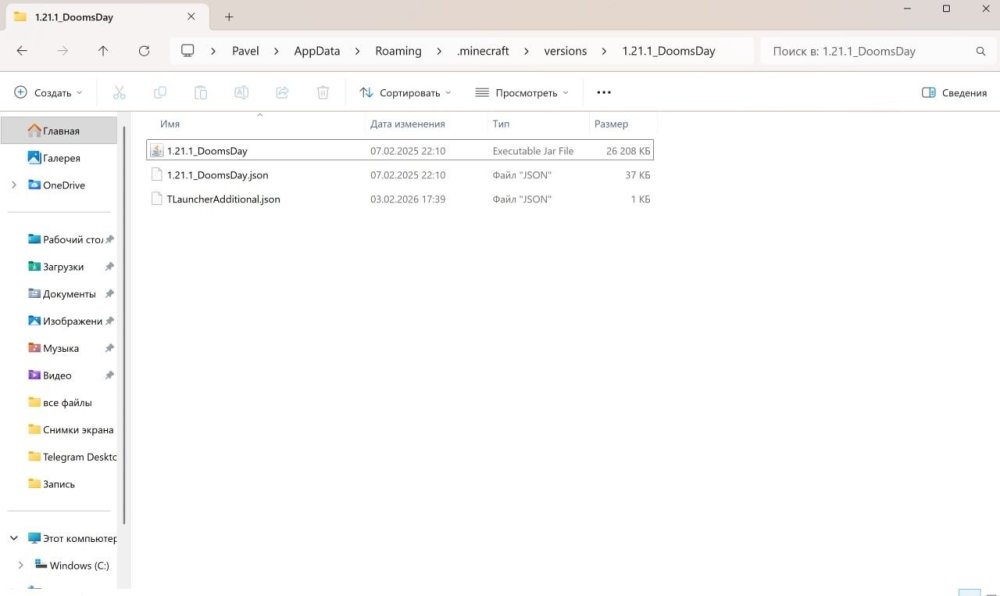This screenshot has width=1000, height=596.
Task: Click the Cut scissors icon
Action: point(119,92)
